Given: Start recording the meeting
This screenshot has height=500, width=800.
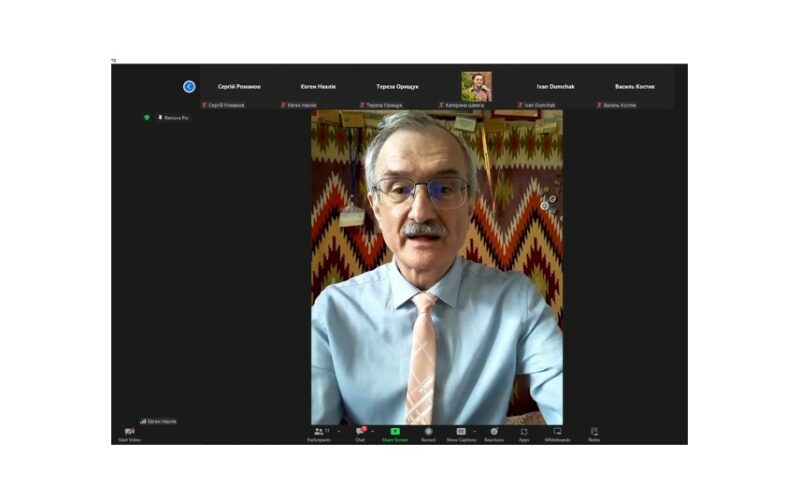Looking at the screenshot, I should [x=428, y=432].
